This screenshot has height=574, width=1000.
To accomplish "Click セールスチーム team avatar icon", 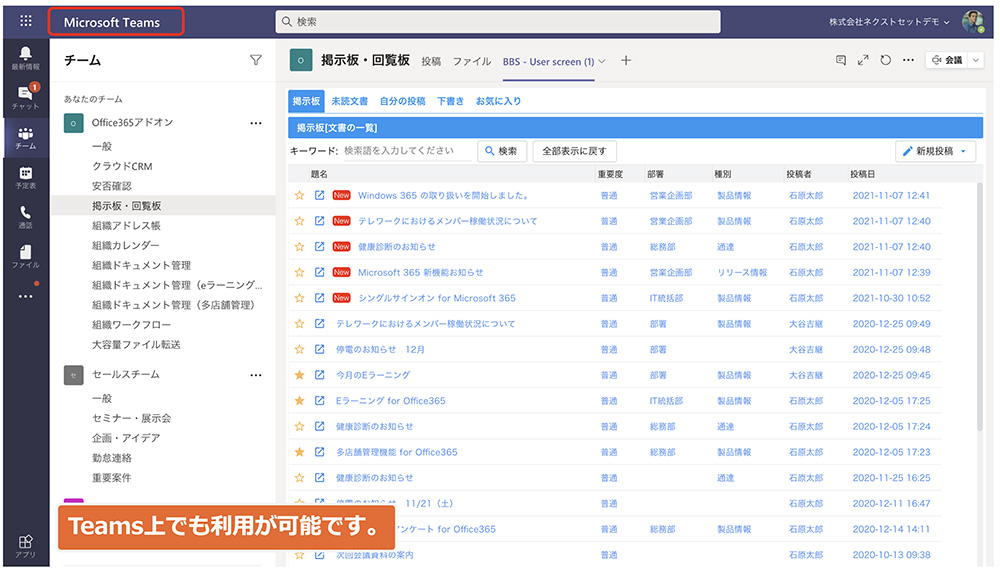I will [73, 375].
